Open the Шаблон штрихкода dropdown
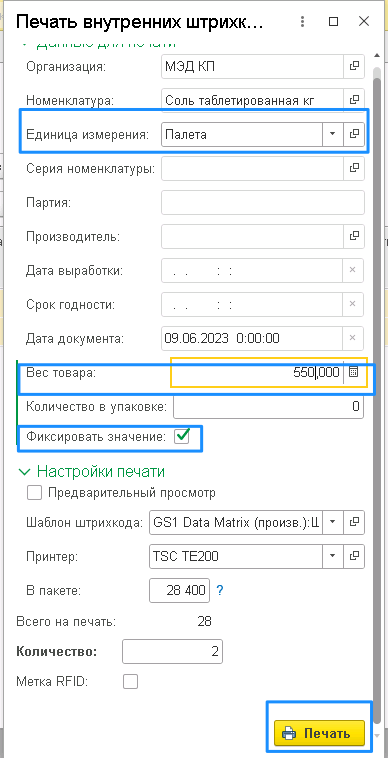The image size is (388, 758). click(x=332, y=522)
